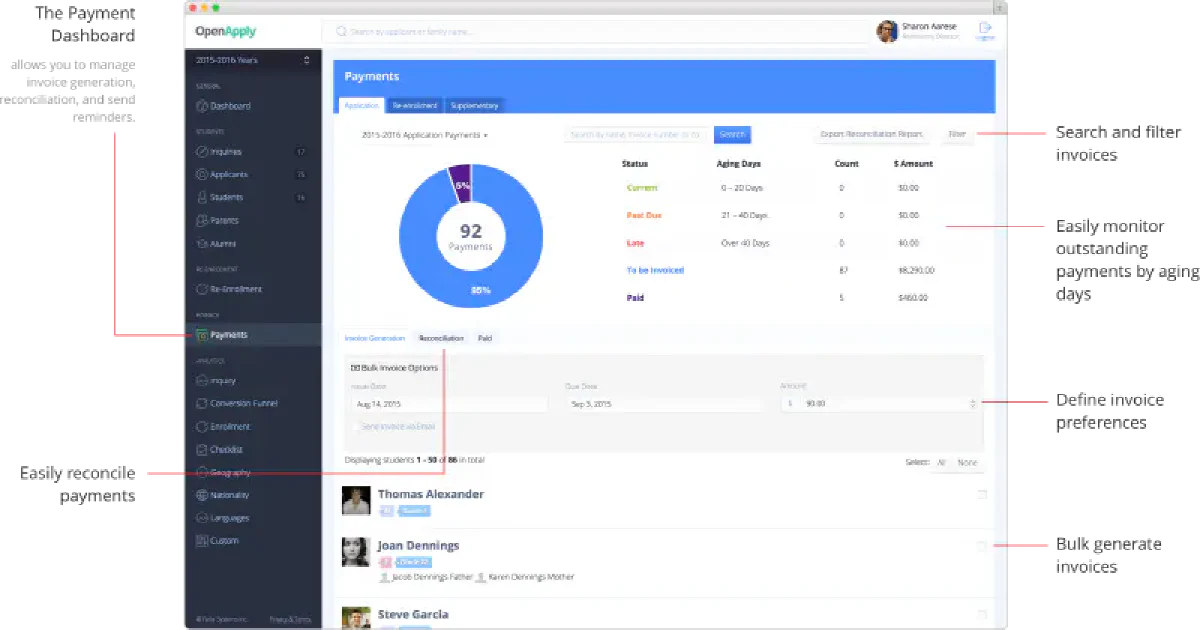Screen dimensions: 1200x630
Task: Click the Geography analytics icon
Action: coord(203,472)
